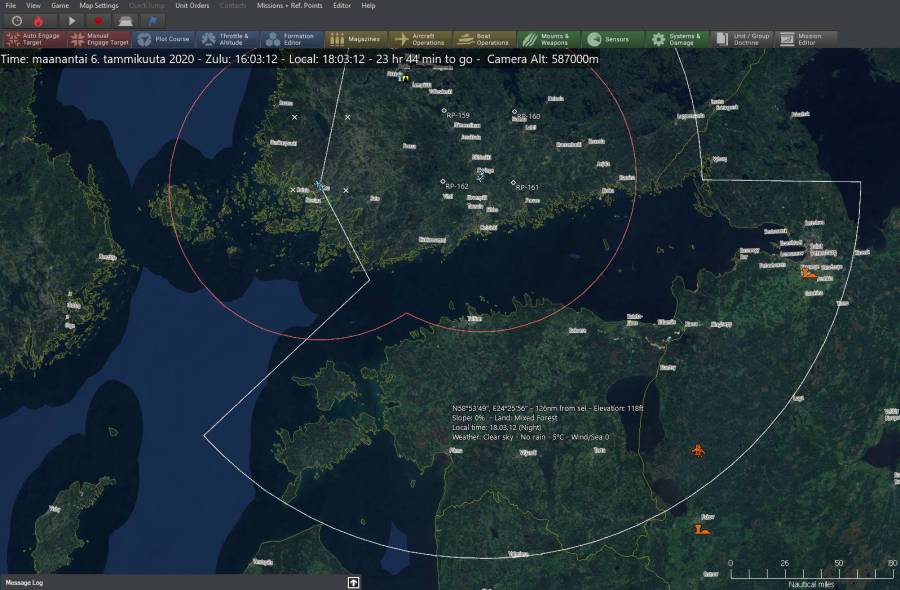Open the Unit Orders menu

192,6
